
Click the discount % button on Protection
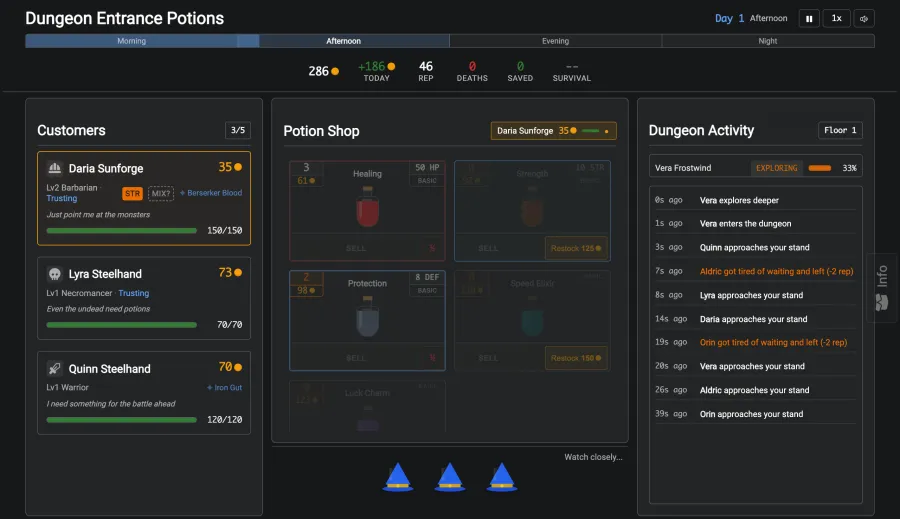coord(432,358)
